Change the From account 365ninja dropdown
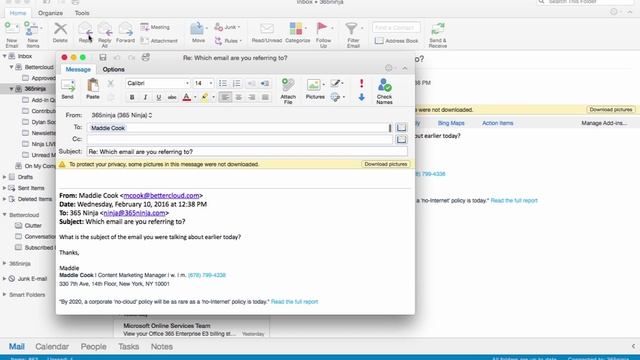This screenshot has height=360, width=640. (122, 115)
